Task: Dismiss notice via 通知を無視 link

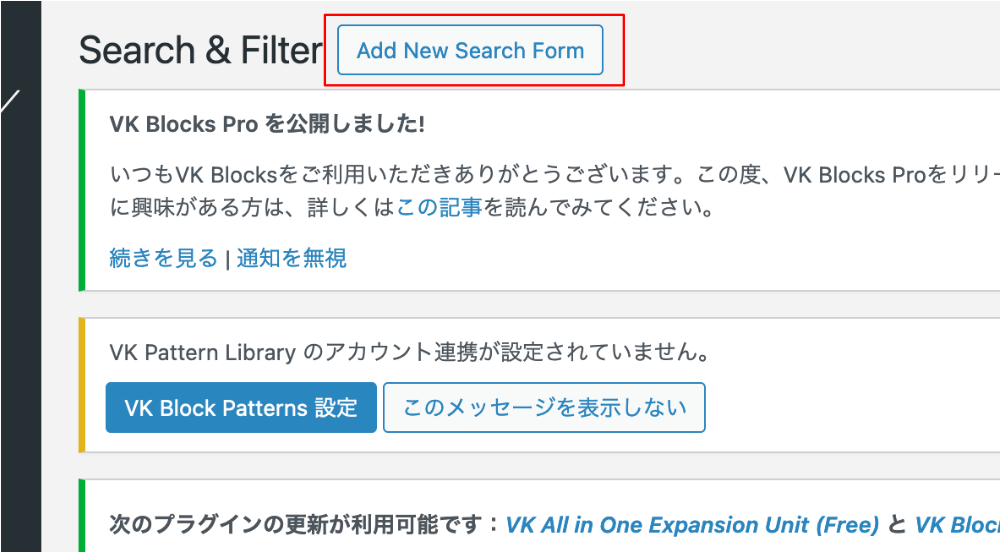Action: click(x=292, y=259)
